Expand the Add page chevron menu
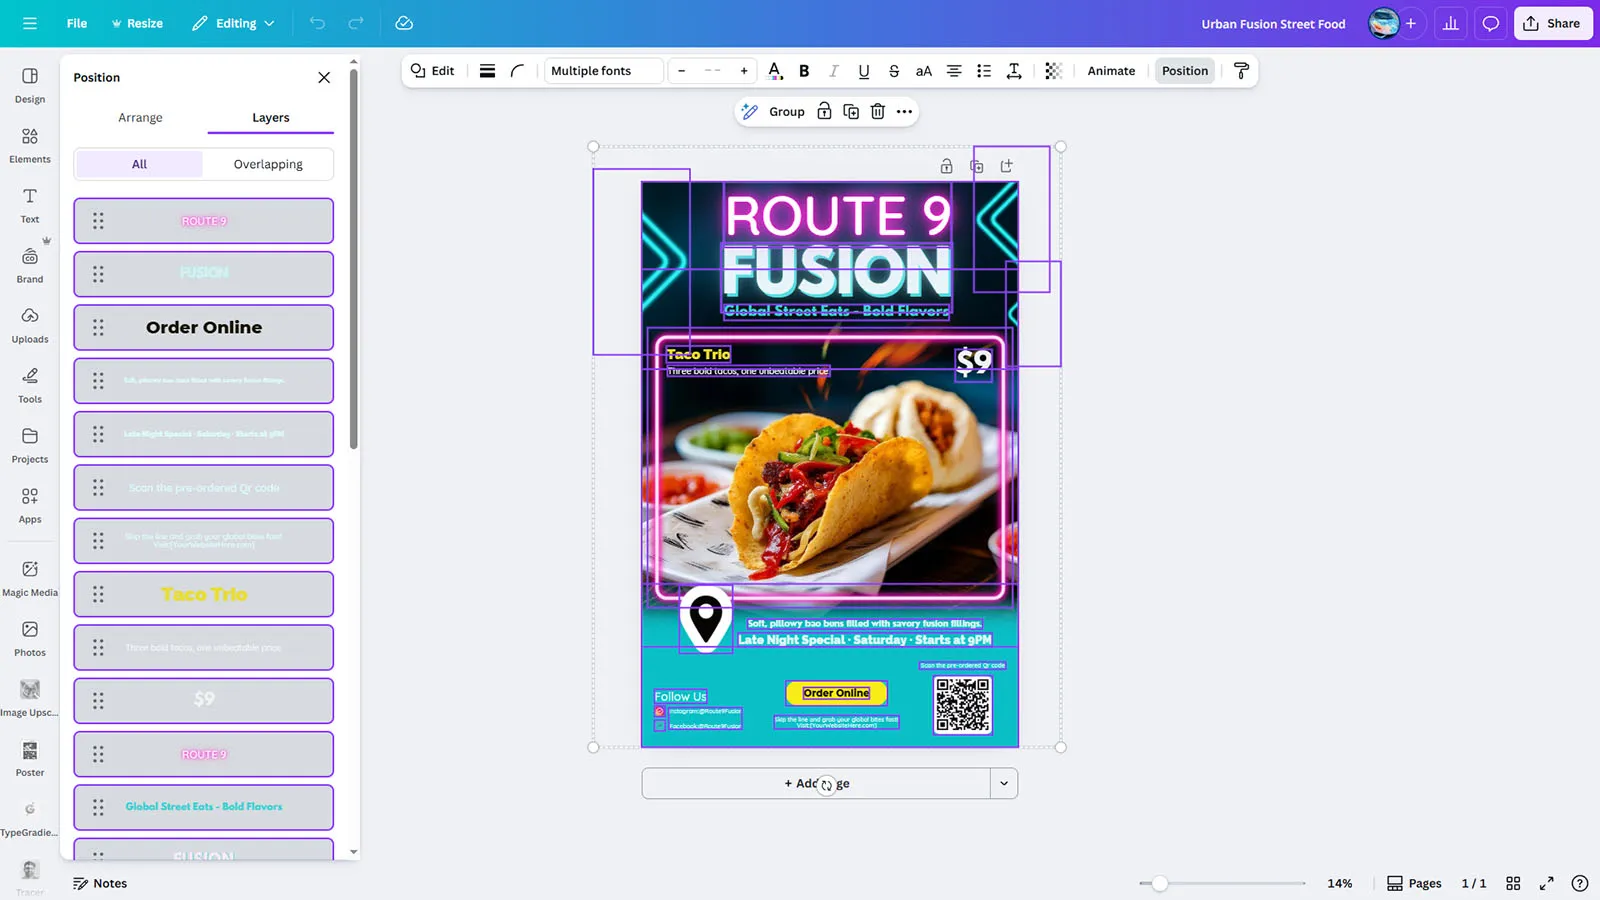Viewport: 1600px width, 900px height. [x=1004, y=784]
